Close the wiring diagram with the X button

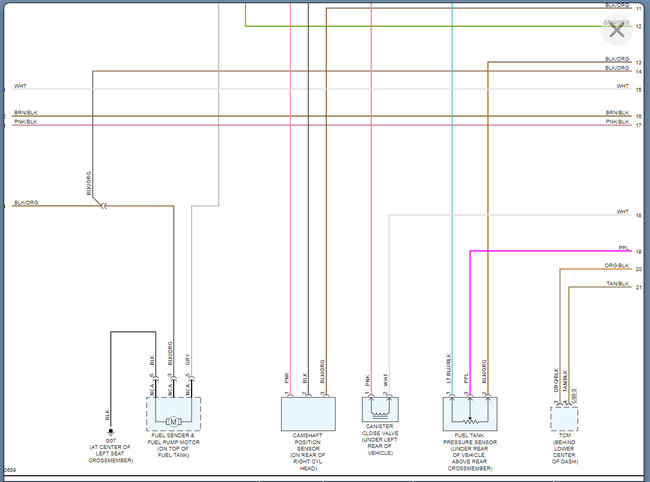click(x=616, y=30)
